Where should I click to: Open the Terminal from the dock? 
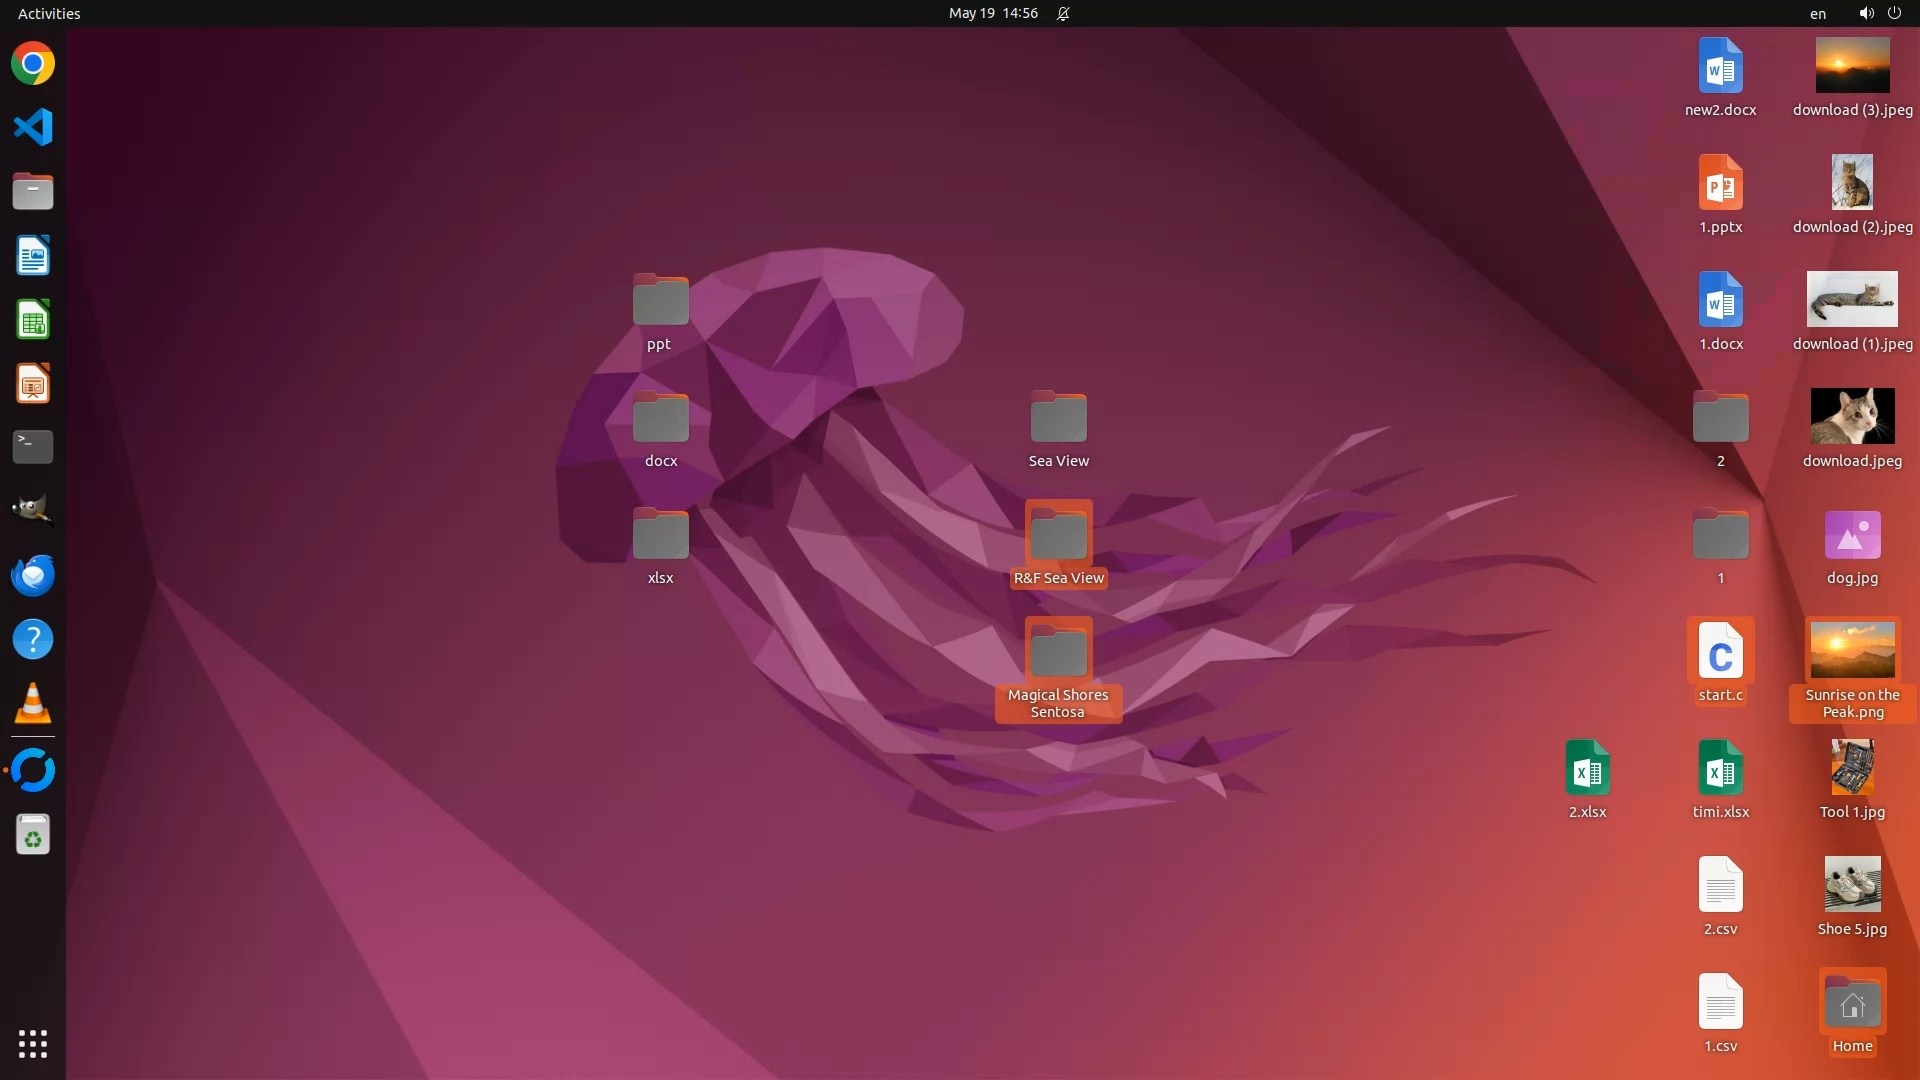pos(33,447)
